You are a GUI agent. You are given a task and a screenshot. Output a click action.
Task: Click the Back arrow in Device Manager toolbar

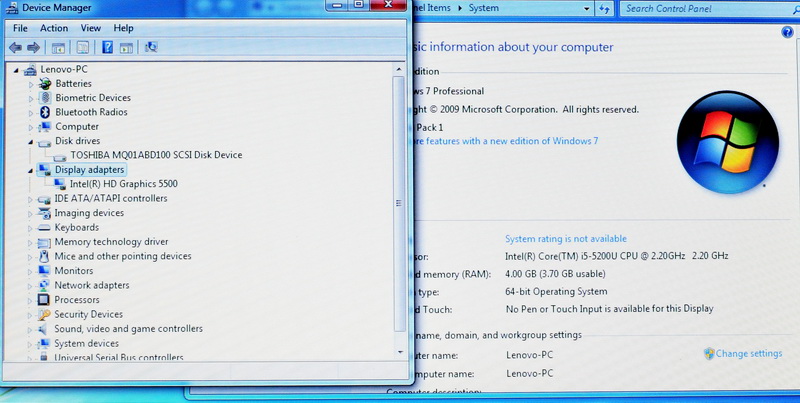pyautogui.click(x=15, y=48)
